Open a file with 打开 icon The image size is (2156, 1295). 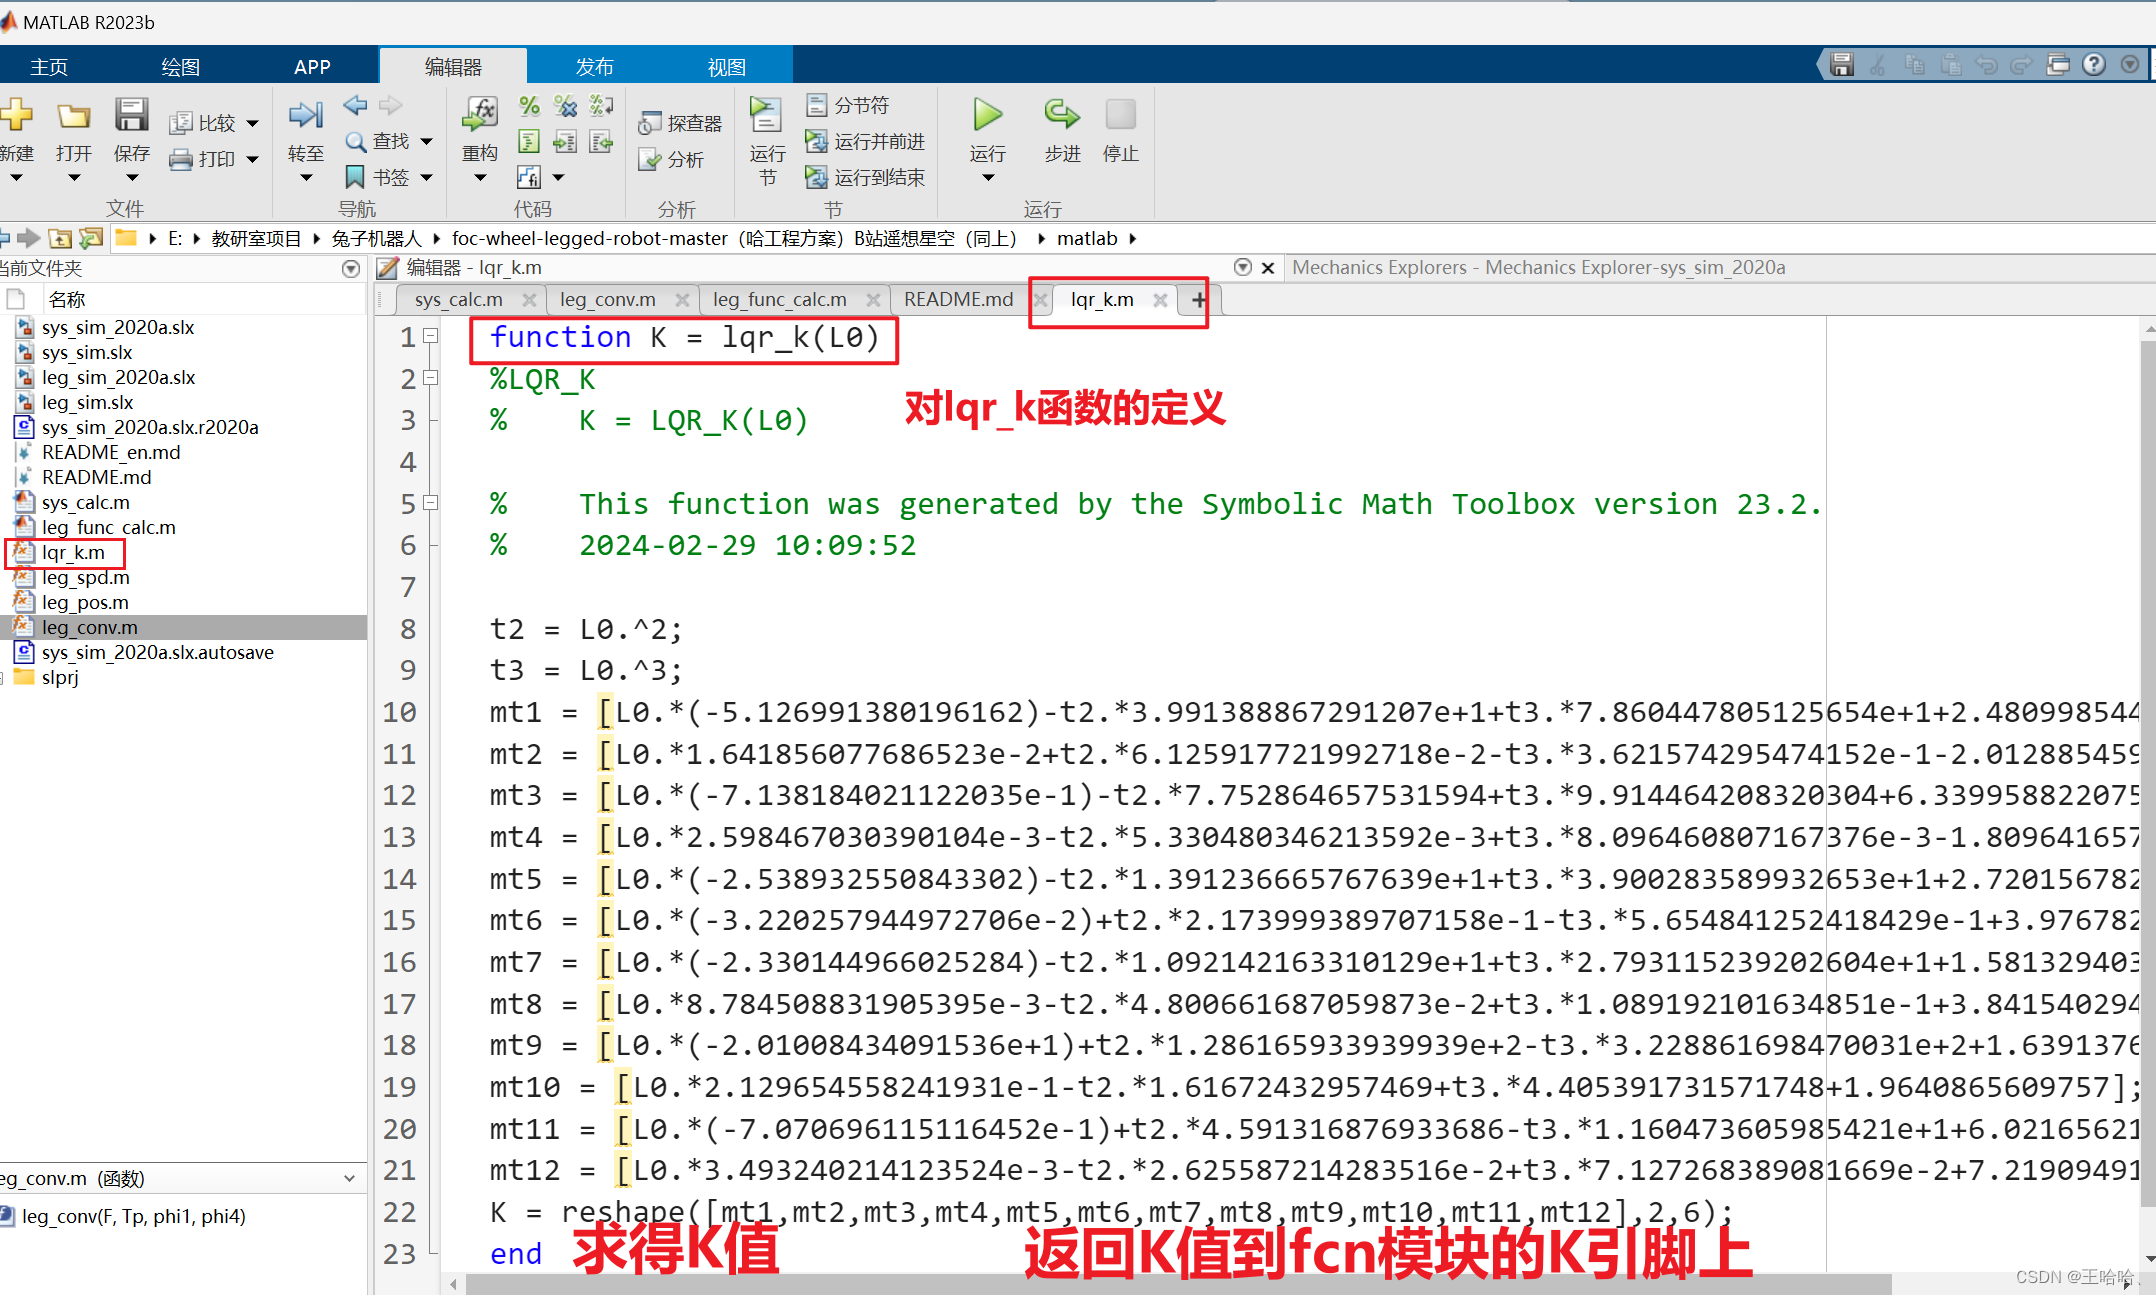click(x=73, y=117)
